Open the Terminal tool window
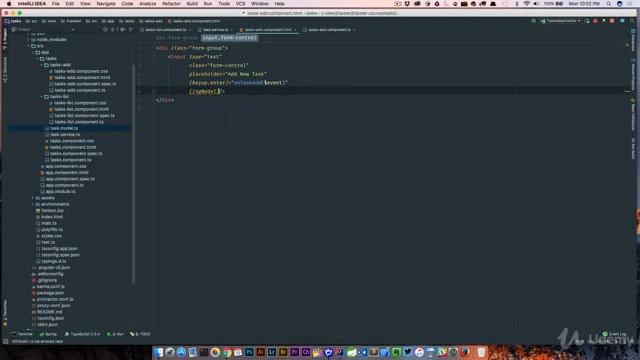Screen dimensions: 640x360 coord(23,334)
